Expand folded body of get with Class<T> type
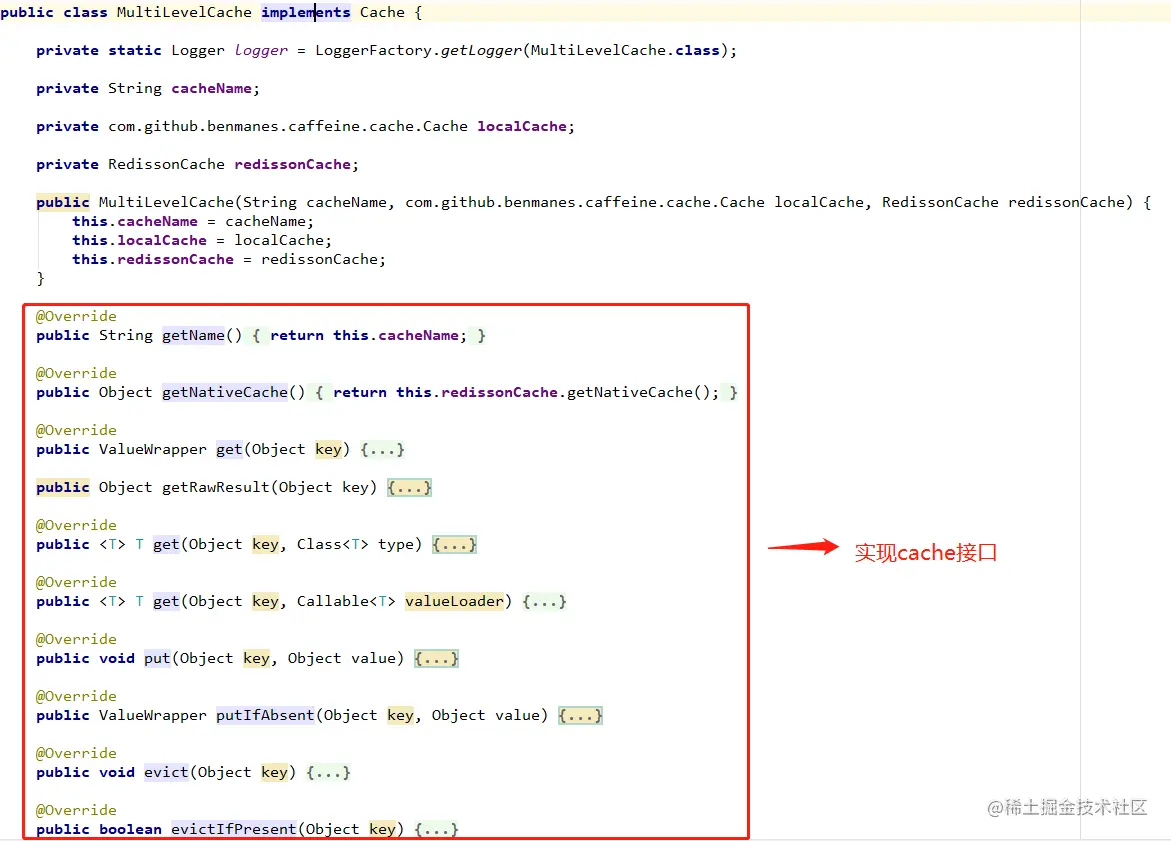The height and width of the screenshot is (841, 1171). tap(454, 544)
